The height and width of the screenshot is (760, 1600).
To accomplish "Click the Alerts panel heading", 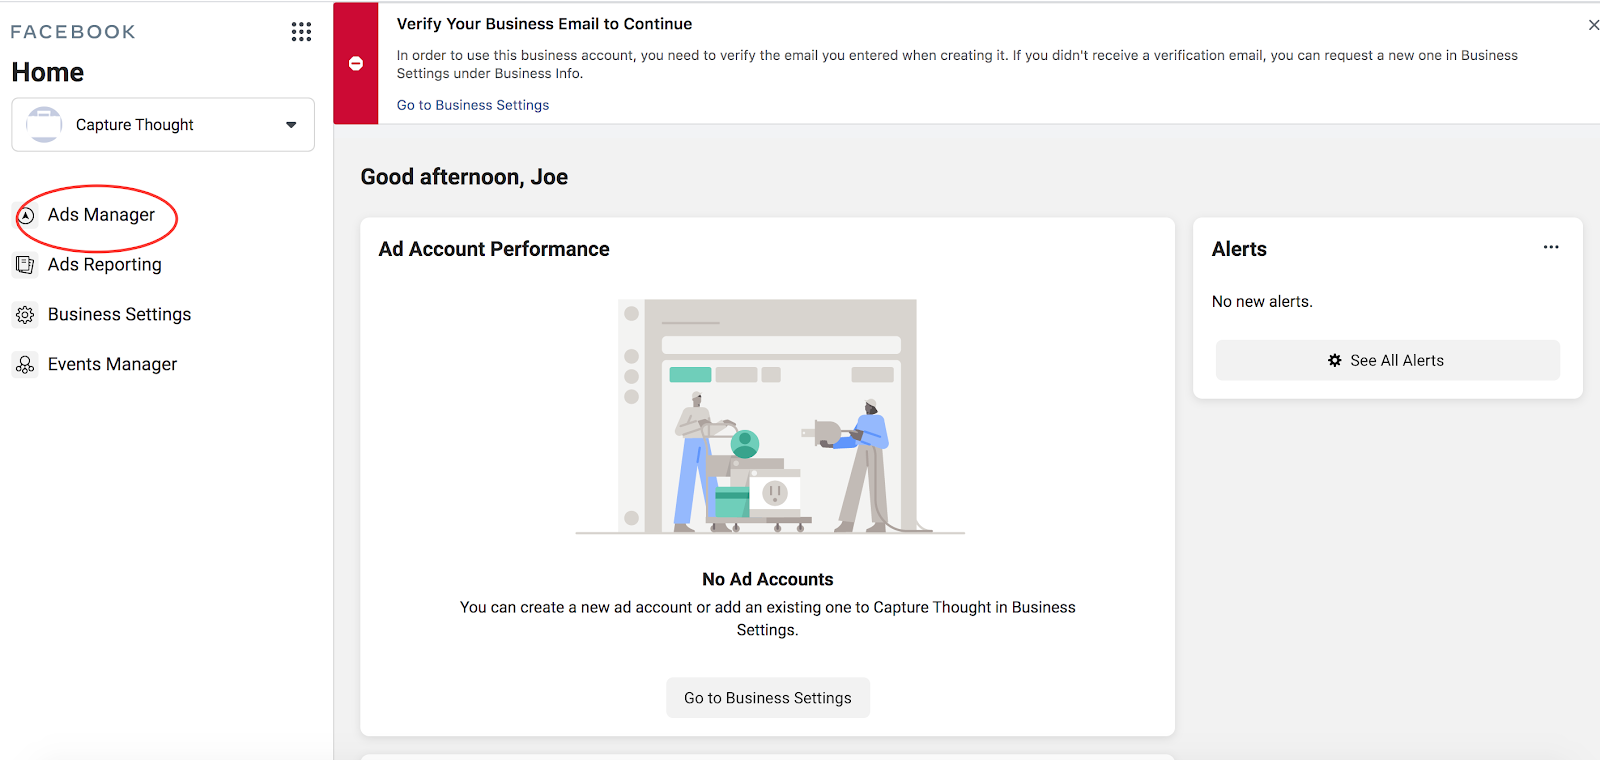I will coord(1239,249).
